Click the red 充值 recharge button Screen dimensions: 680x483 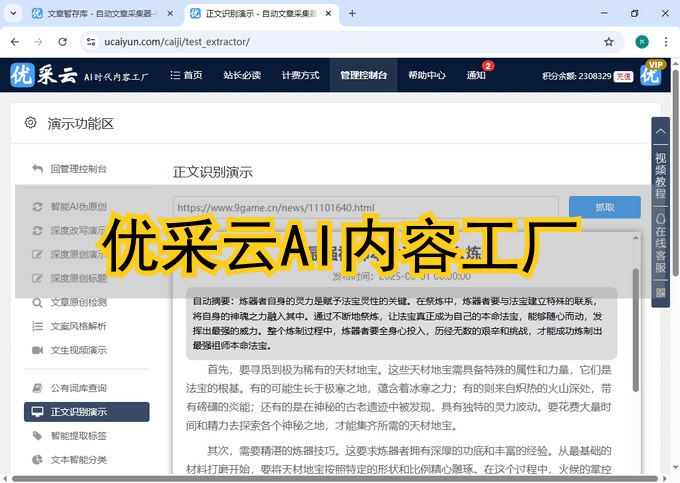[x=623, y=76]
